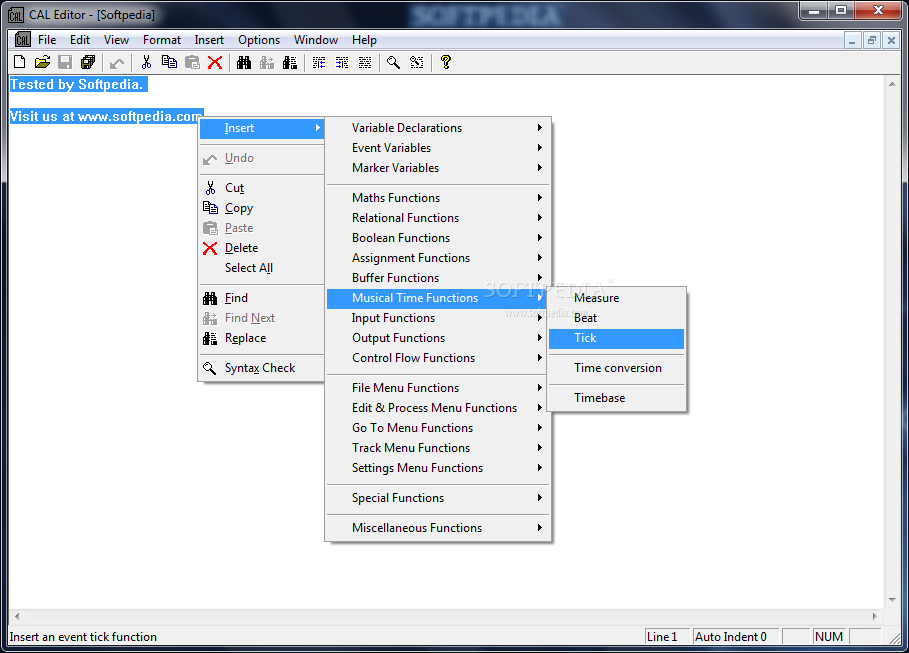The width and height of the screenshot is (909, 653).
Task: Expand Maths Functions submenu
Action: click(438, 198)
